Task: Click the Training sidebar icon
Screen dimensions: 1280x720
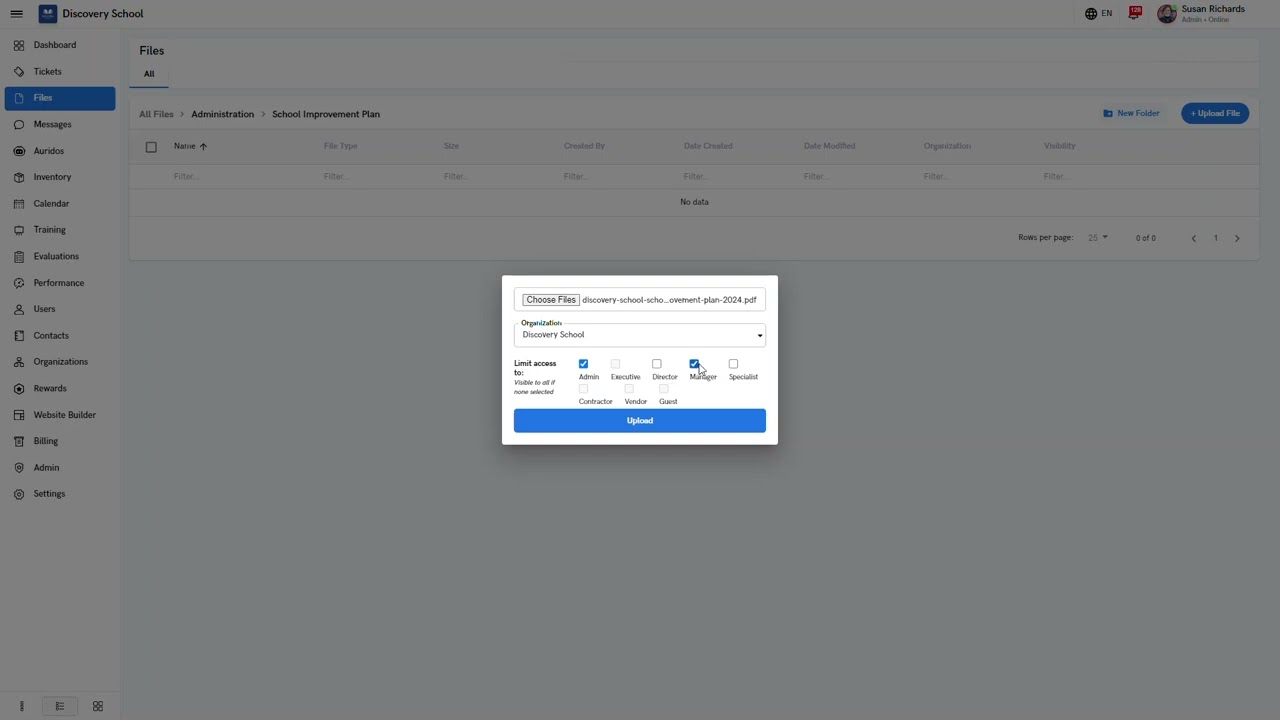Action: pos(19,230)
